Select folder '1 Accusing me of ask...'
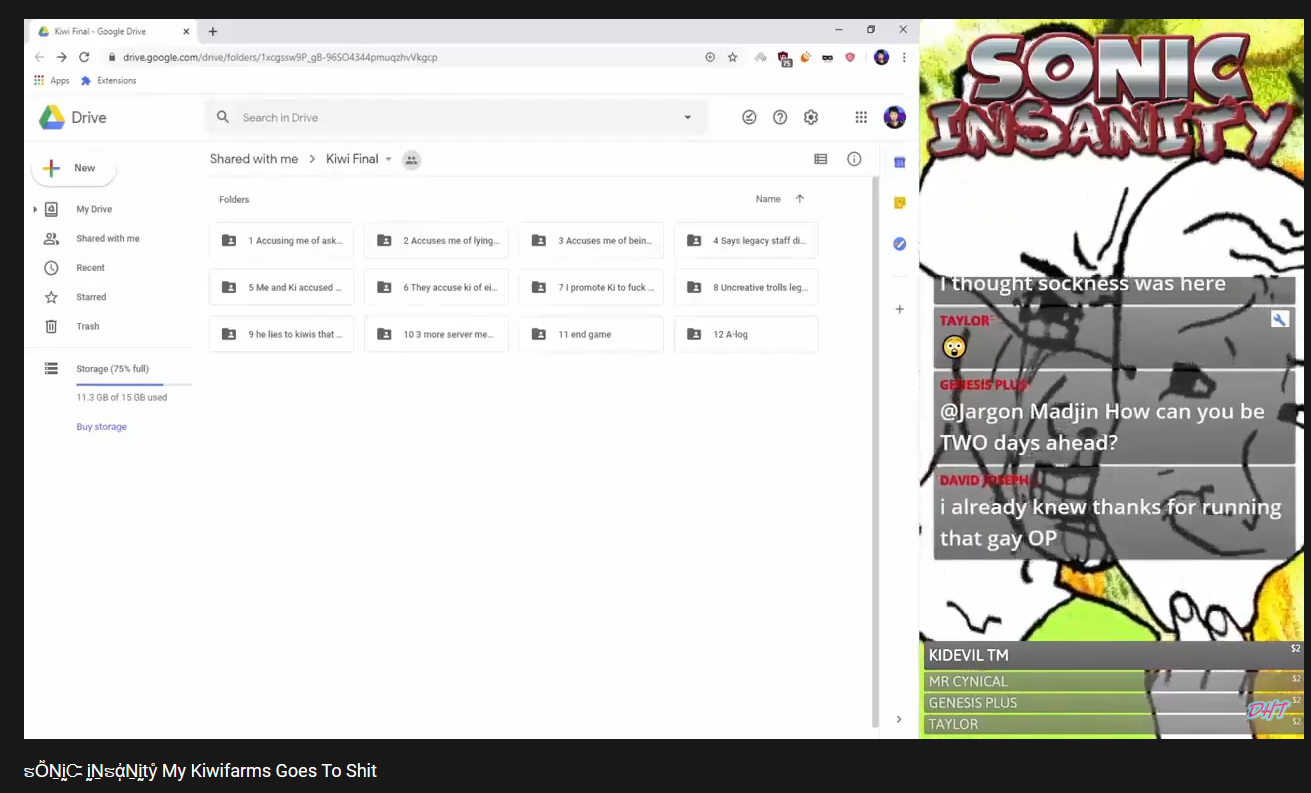The image size is (1311, 793). (x=281, y=241)
